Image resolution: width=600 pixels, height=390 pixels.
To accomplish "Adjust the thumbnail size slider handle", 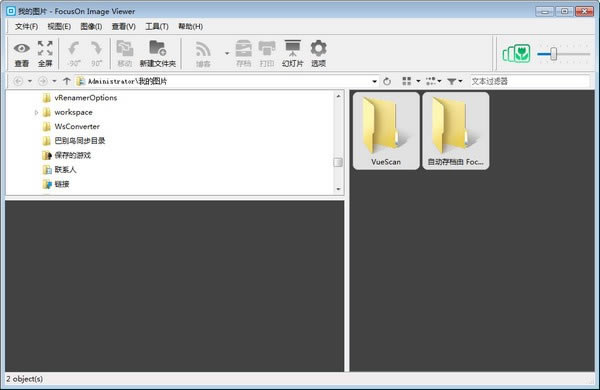I will 553,54.
